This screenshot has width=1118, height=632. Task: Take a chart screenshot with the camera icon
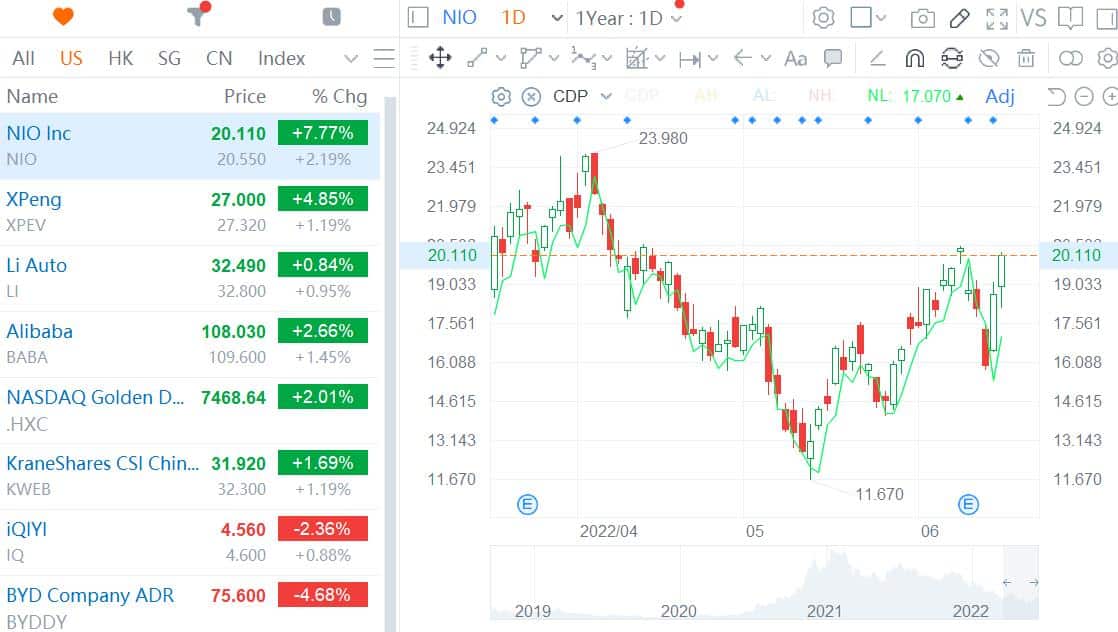[923, 17]
